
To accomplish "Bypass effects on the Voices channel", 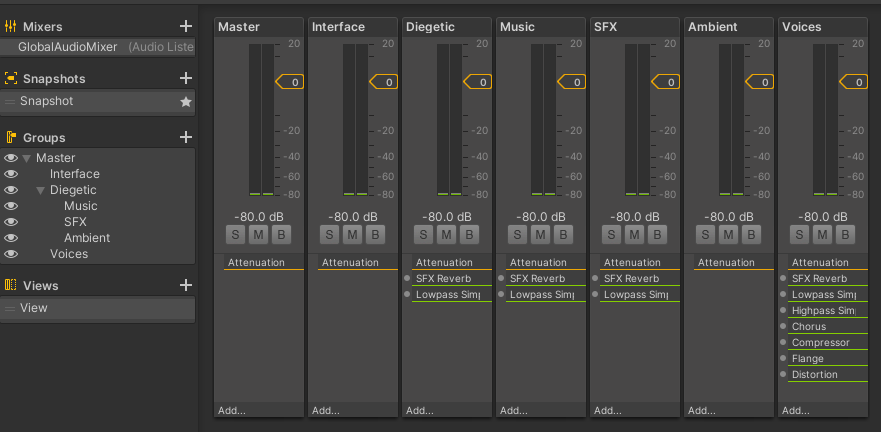I will click(x=845, y=234).
